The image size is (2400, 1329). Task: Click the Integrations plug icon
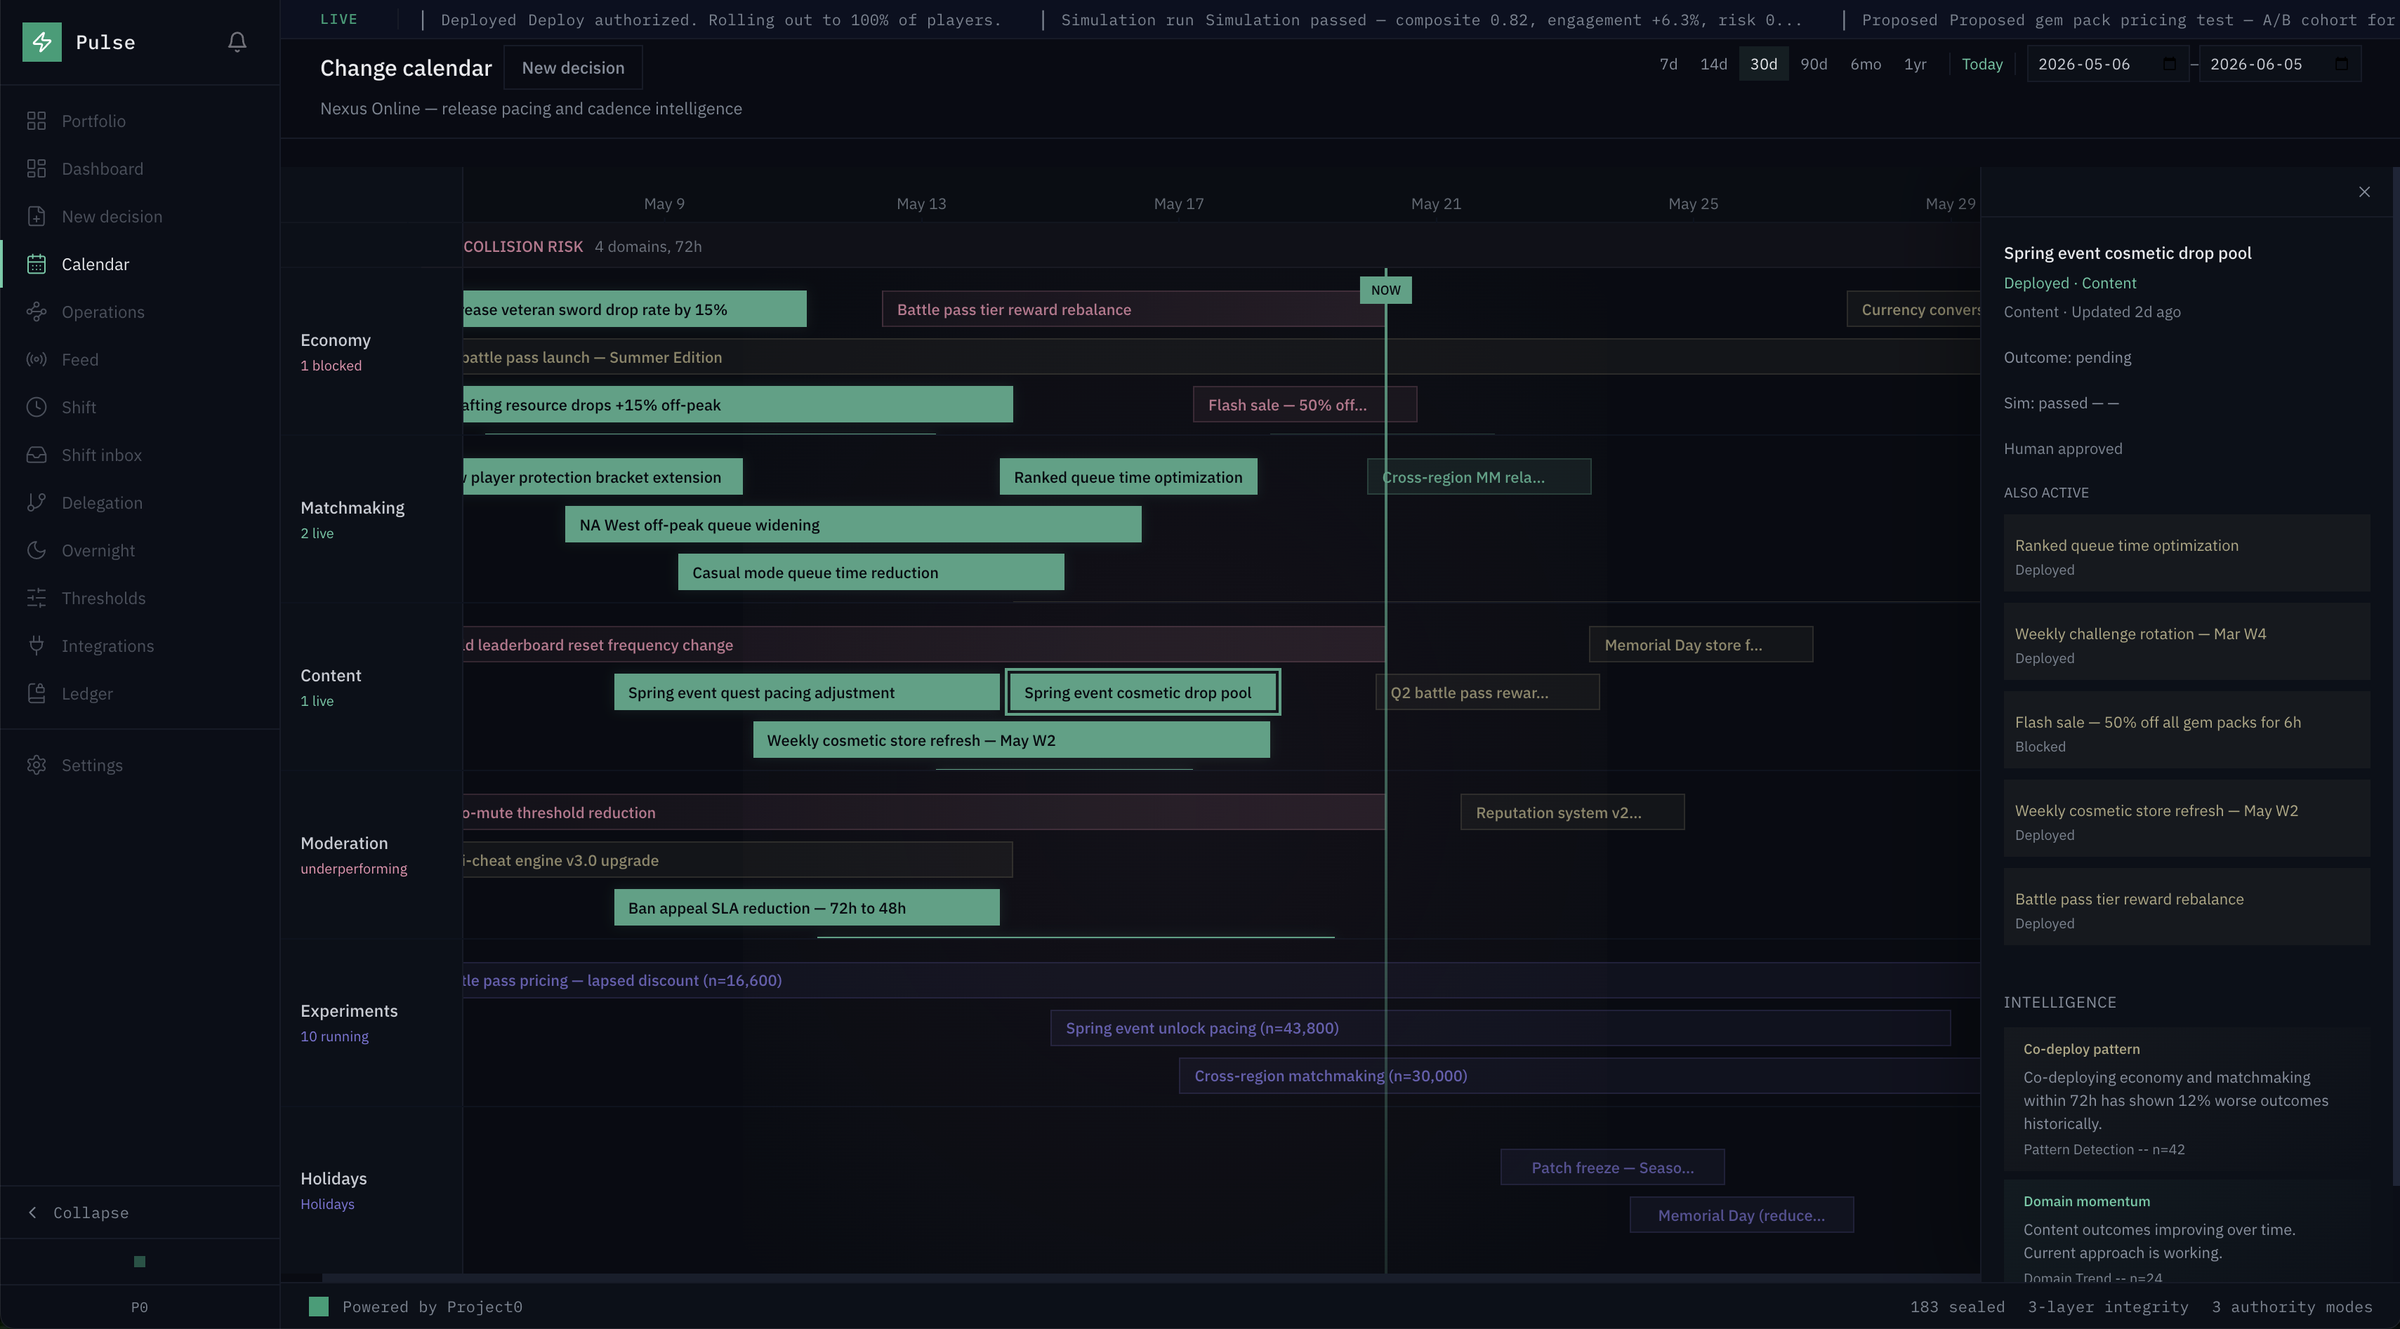pyautogui.click(x=37, y=645)
